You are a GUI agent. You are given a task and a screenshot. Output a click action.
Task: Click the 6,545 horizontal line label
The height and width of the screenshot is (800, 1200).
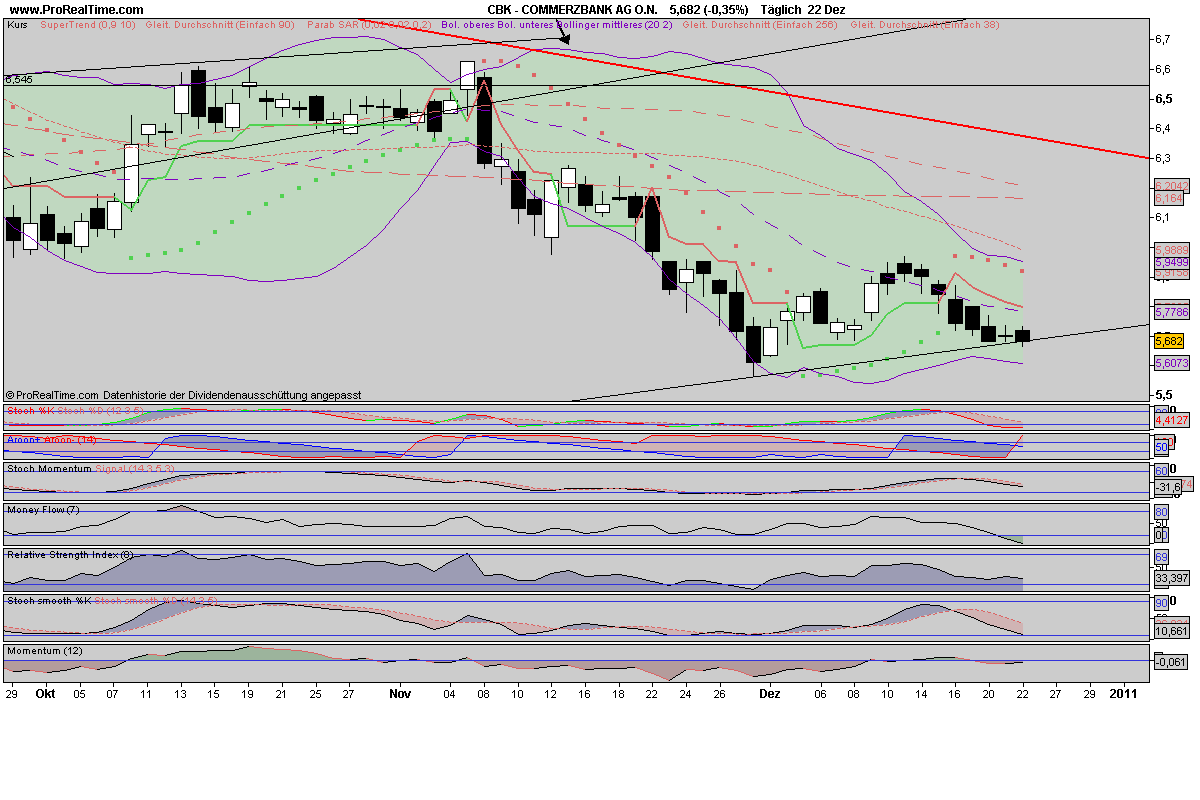19,78
